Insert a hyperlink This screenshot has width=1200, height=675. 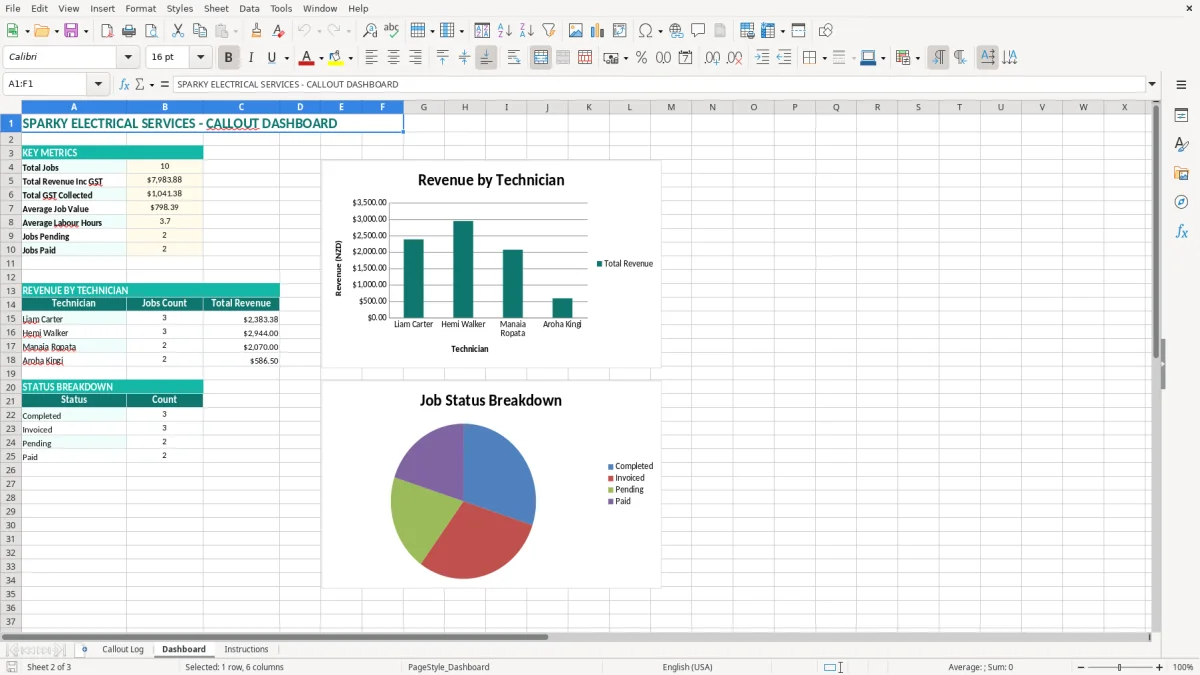point(676,31)
